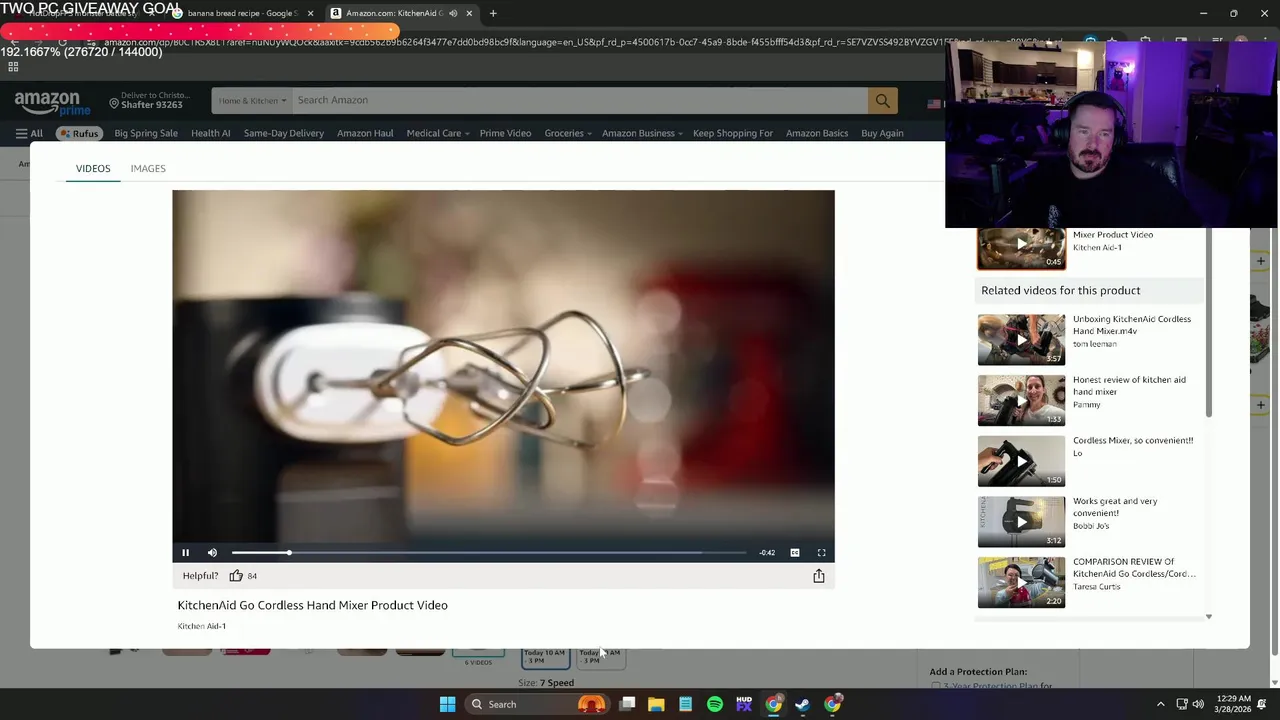Open Amazon Basics in nav bar
1280x720 pixels.
817,133
